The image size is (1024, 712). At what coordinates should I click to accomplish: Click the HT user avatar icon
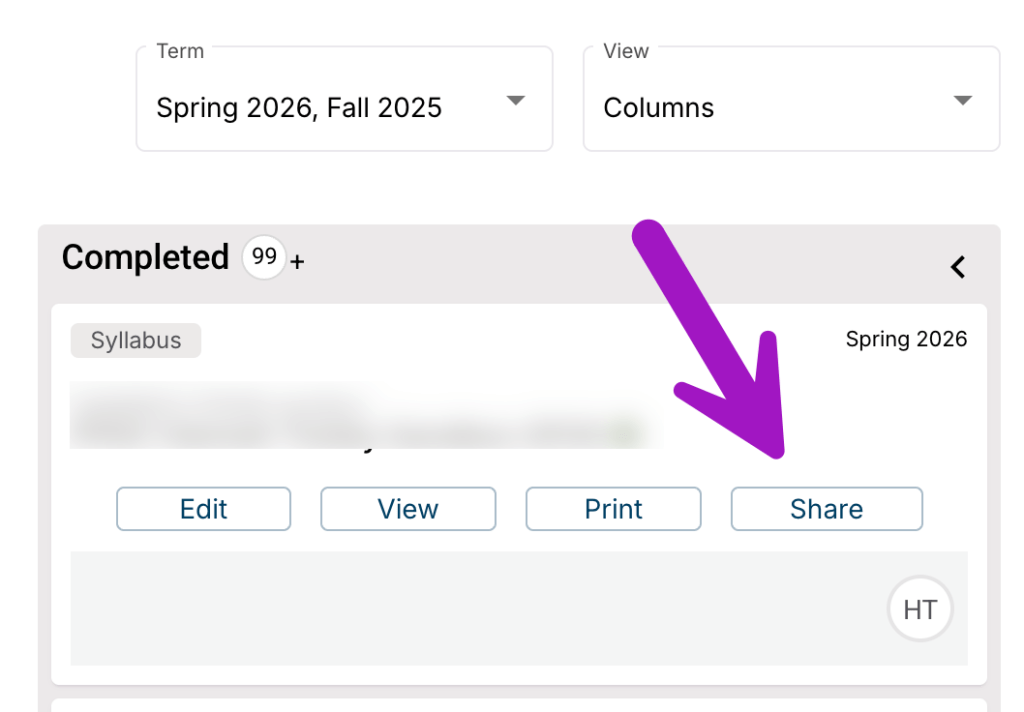[919, 608]
